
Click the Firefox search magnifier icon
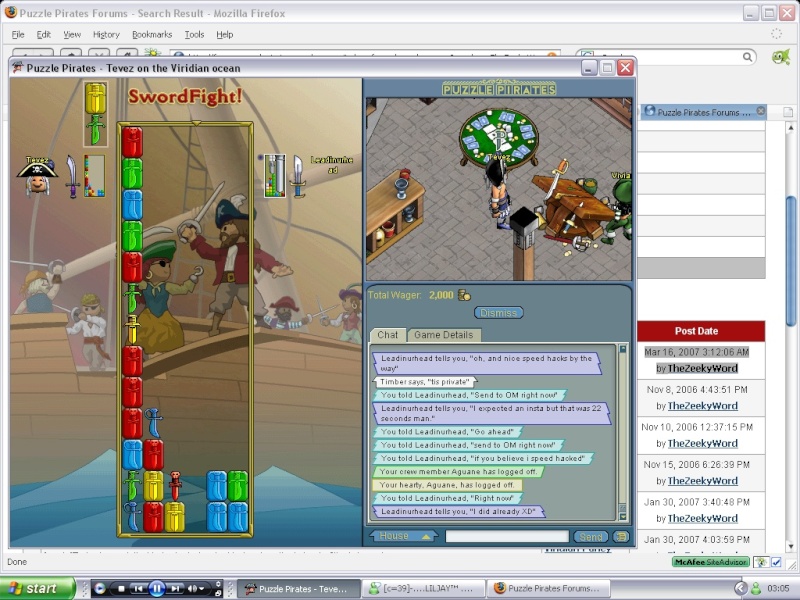point(747,57)
